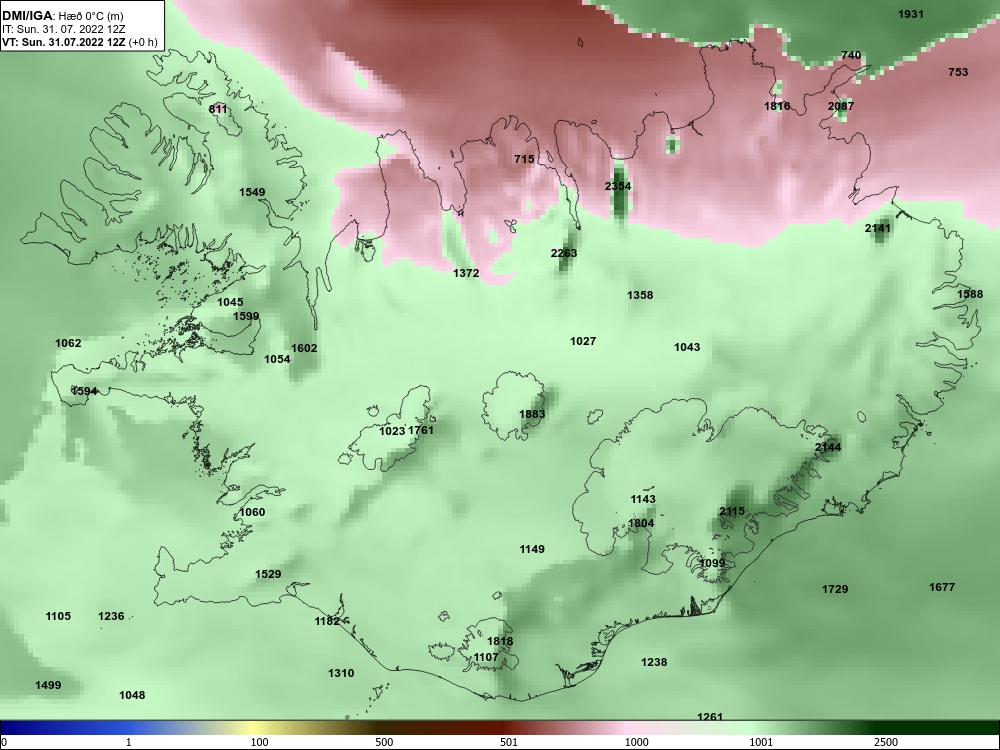The image size is (1000, 750).
Task: Select the 811 value in the Westfjords
Action: click(x=217, y=109)
